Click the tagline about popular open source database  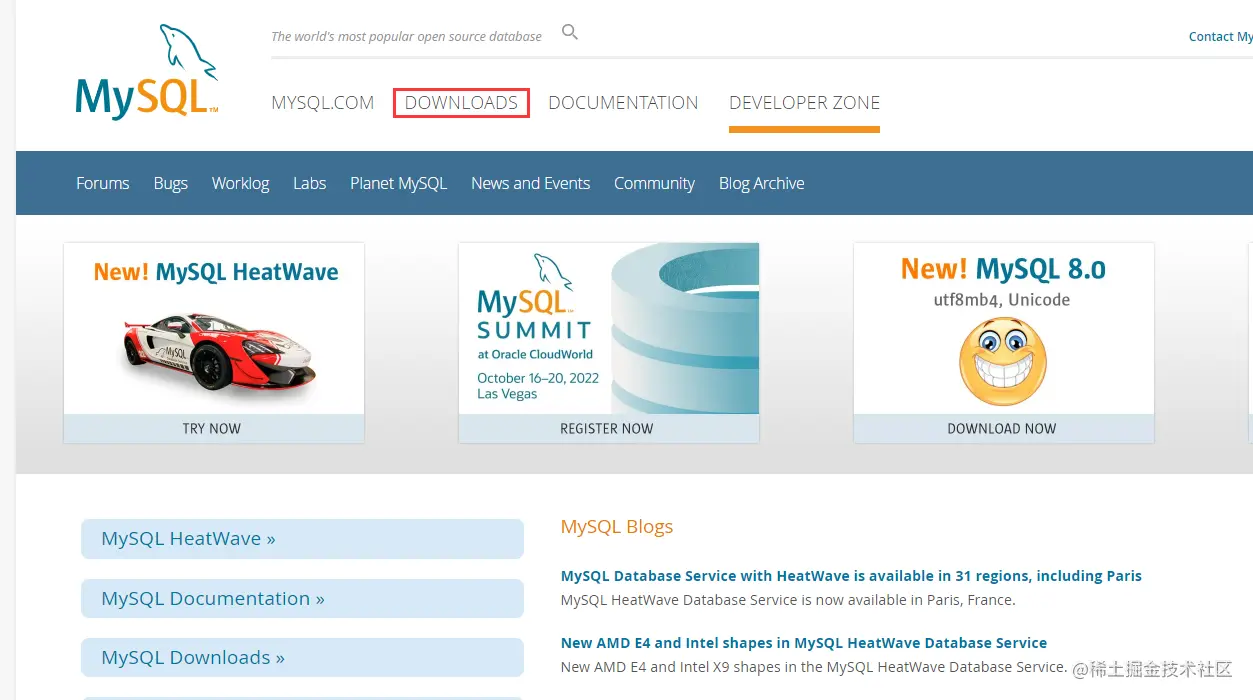(x=407, y=36)
